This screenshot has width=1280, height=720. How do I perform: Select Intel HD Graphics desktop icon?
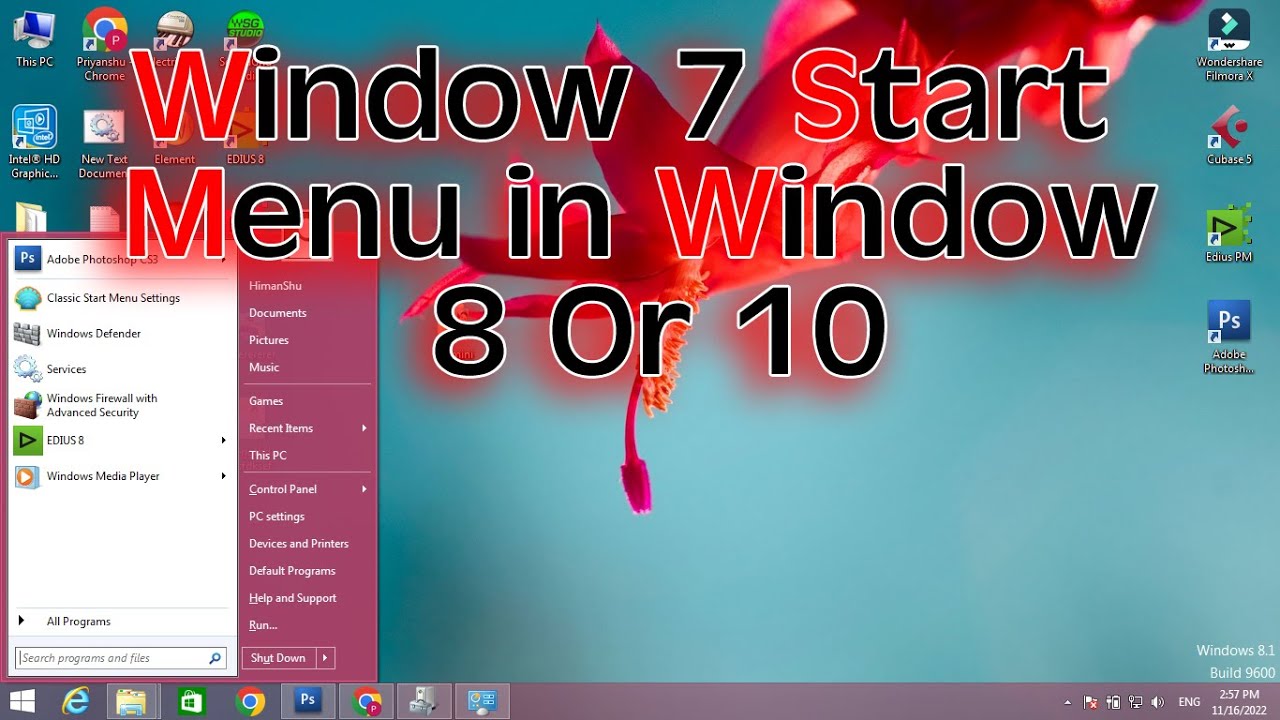(35, 142)
